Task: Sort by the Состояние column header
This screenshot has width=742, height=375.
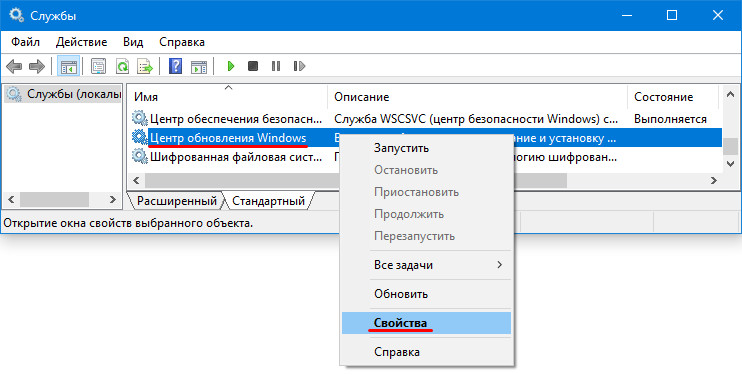Action: click(673, 97)
